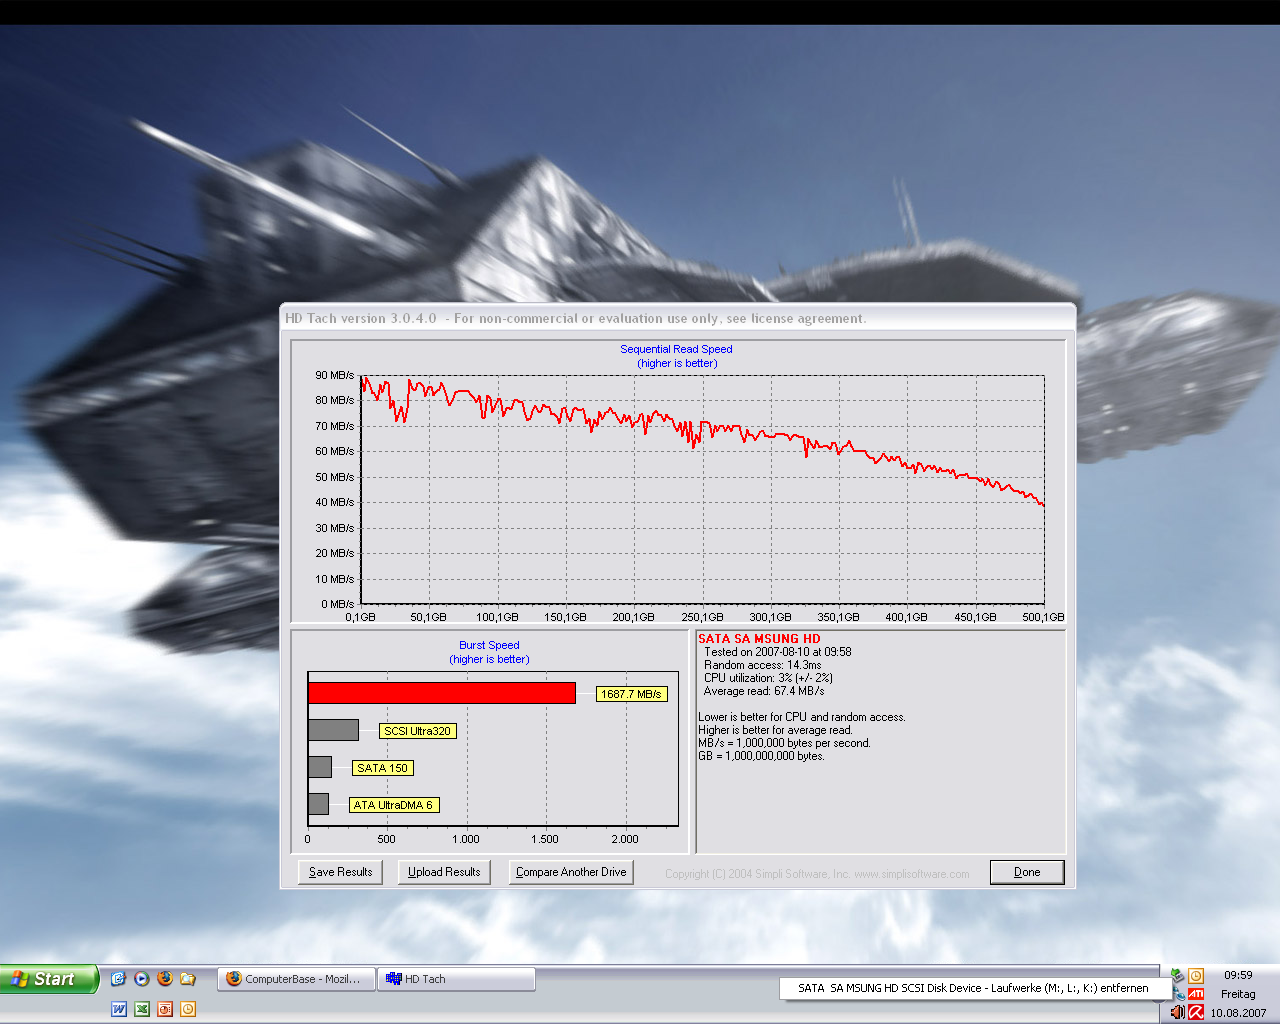Click the Upload Results button
This screenshot has width=1280, height=1024.
(444, 872)
